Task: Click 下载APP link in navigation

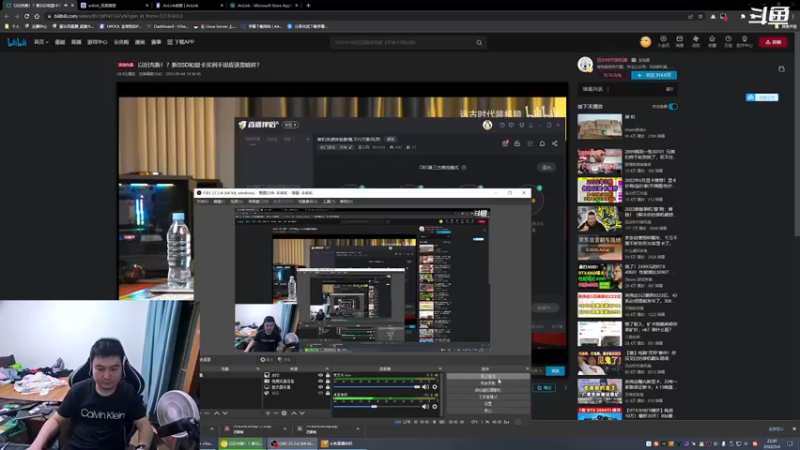Action: coord(181,42)
